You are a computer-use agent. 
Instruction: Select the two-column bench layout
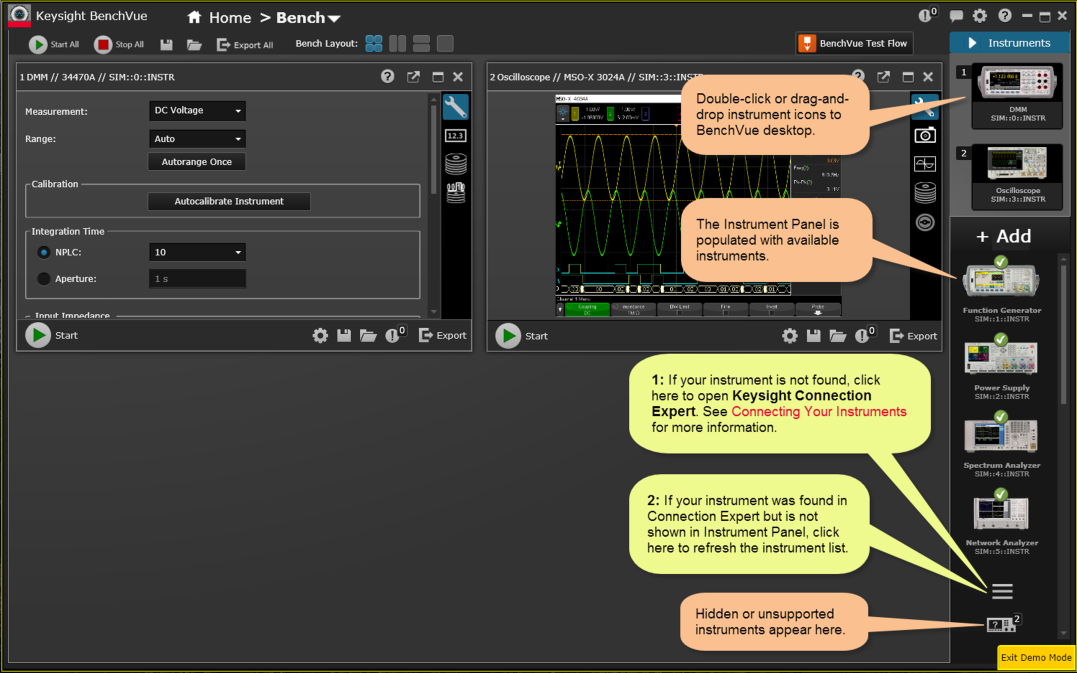398,44
